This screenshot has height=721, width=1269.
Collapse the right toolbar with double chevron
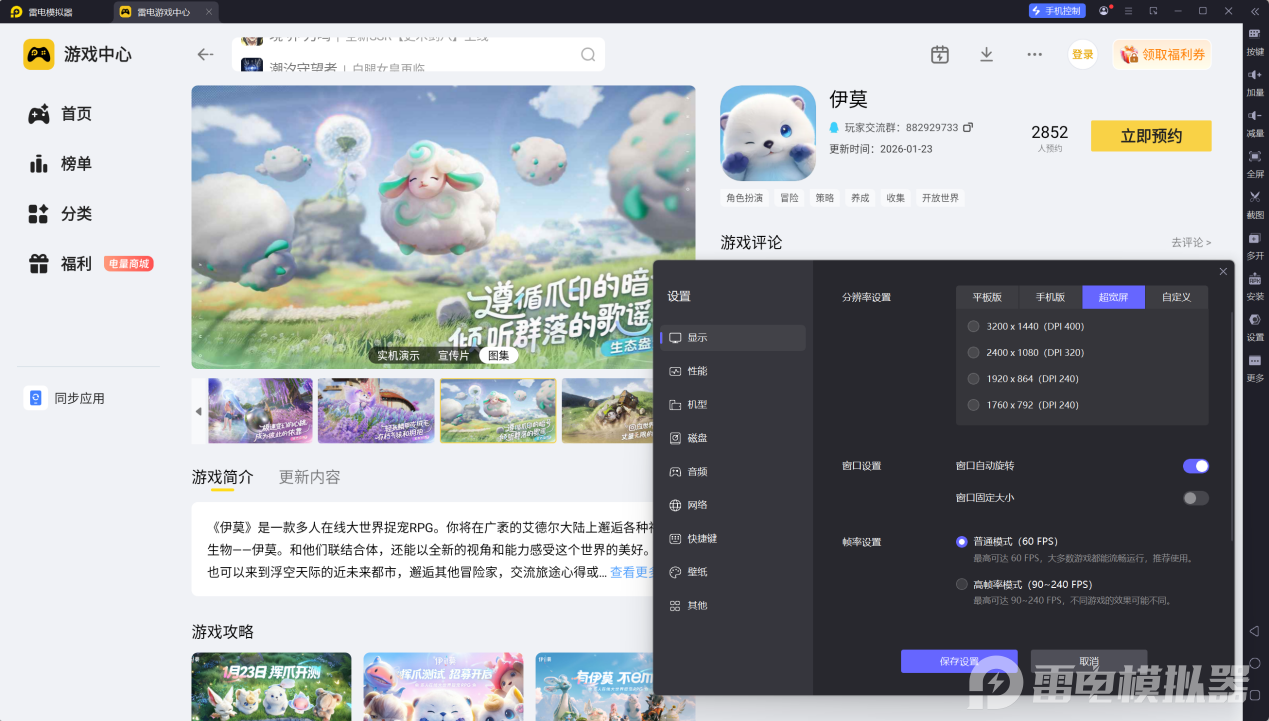(1254, 11)
